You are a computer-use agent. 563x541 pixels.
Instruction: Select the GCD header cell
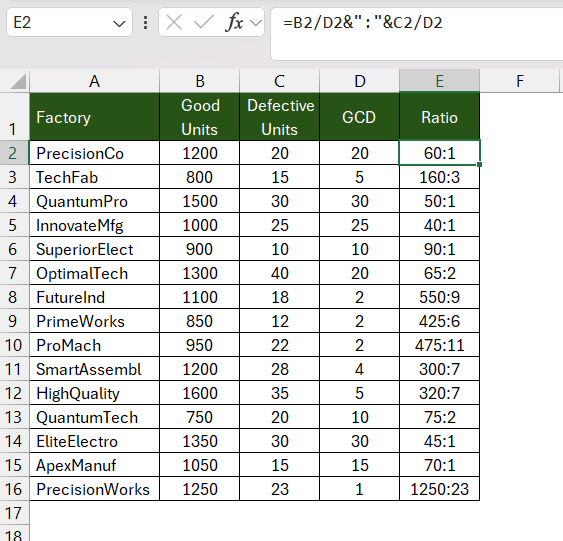(359, 117)
